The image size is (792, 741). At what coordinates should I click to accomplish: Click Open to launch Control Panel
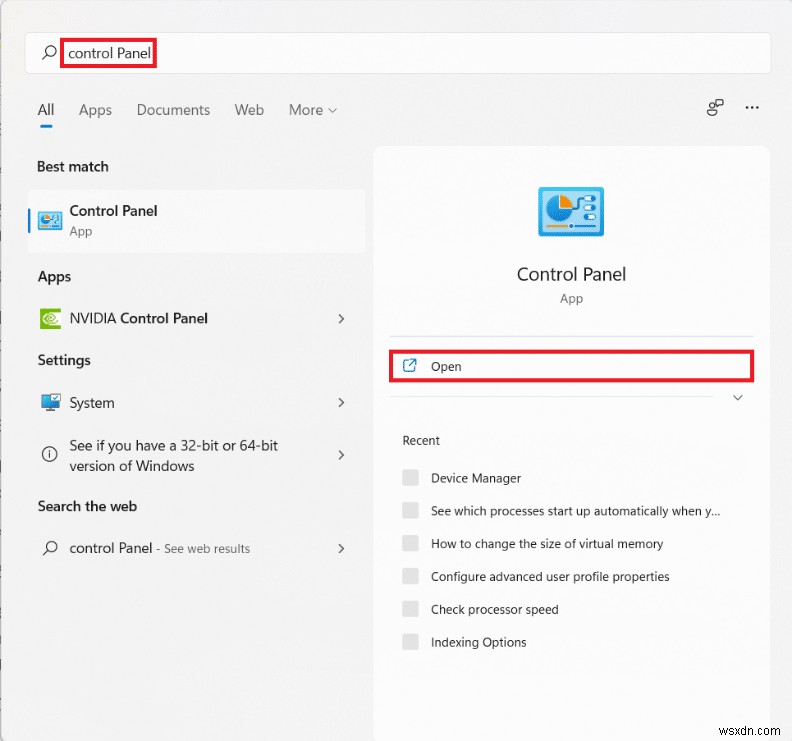point(571,366)
